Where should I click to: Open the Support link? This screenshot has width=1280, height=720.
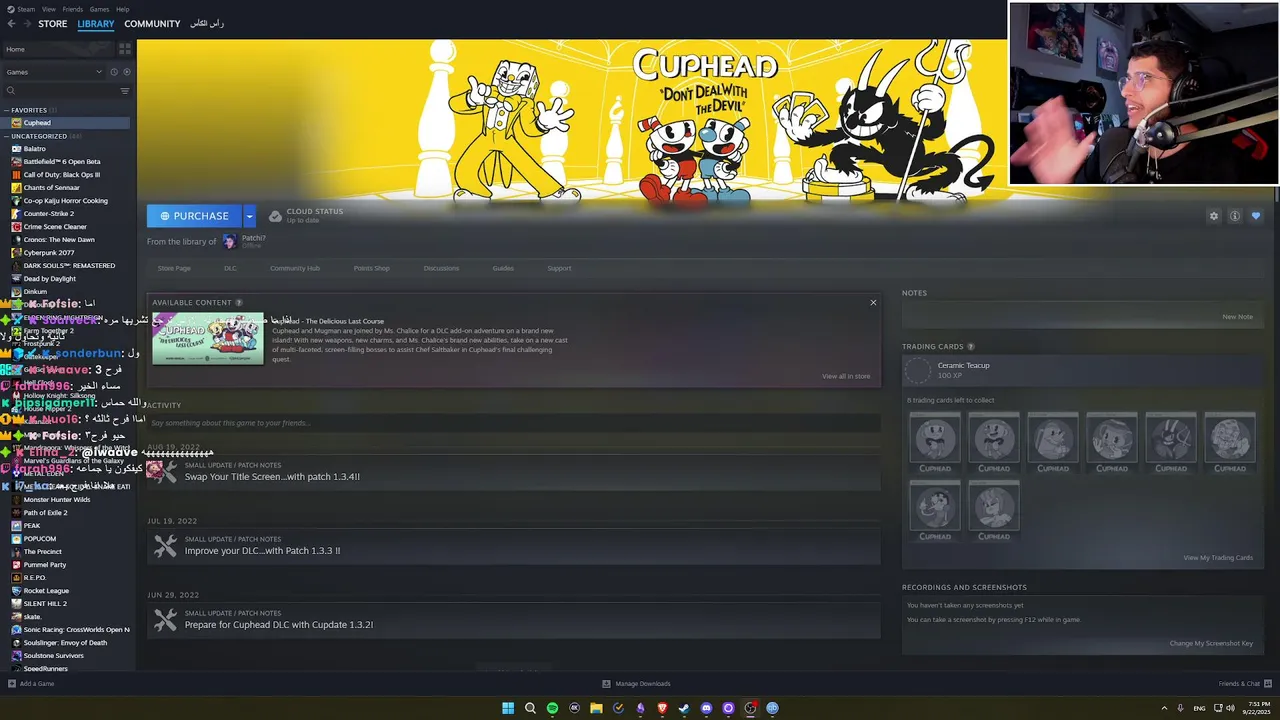click(559, 268)
